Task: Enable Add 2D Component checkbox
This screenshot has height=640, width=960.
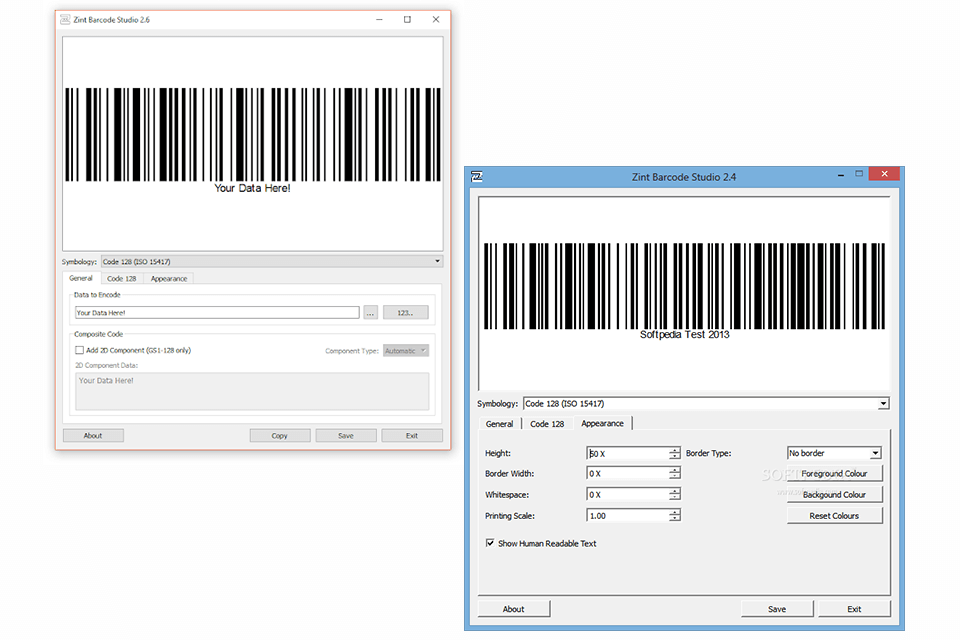Action: 80,350
